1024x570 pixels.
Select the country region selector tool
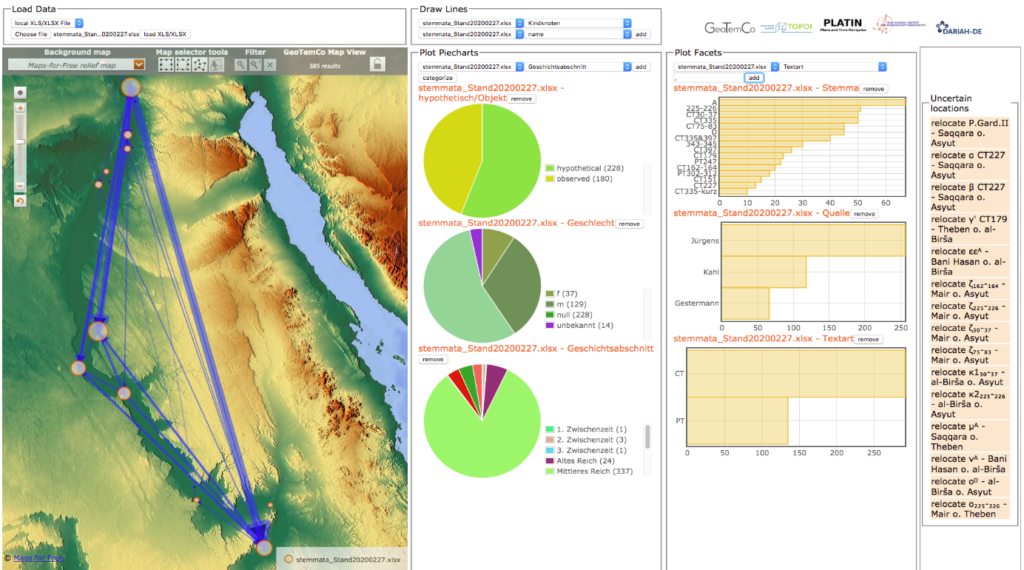pos(216,65)
